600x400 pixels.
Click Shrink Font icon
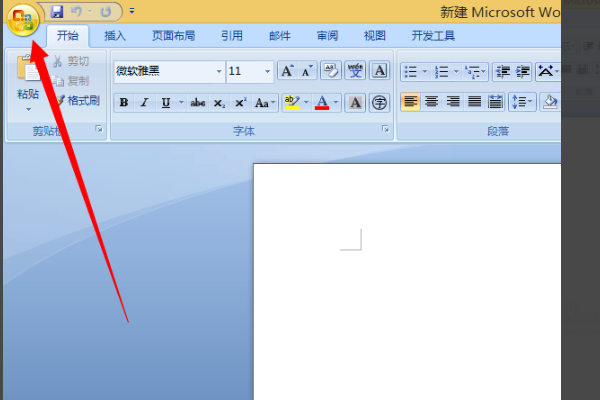click(x=307, y=71)
